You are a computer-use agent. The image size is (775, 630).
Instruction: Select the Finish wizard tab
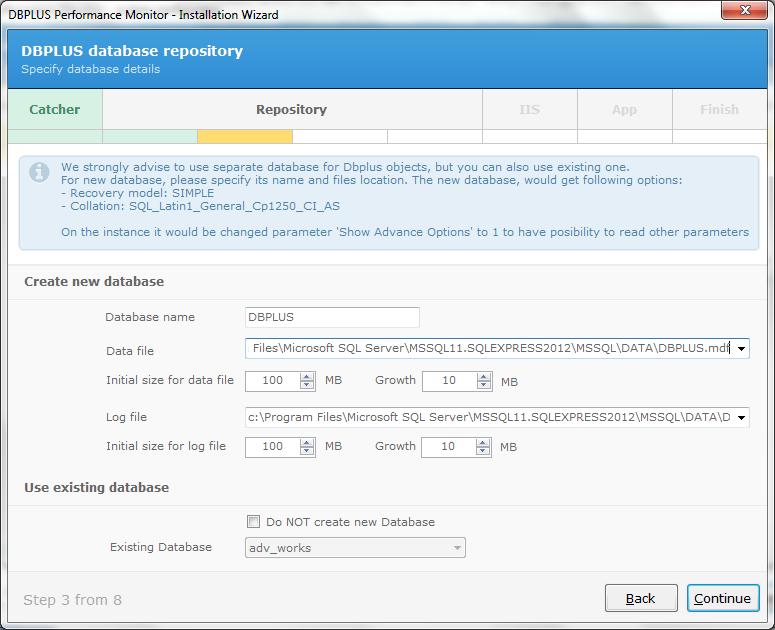tap(719, 109)
